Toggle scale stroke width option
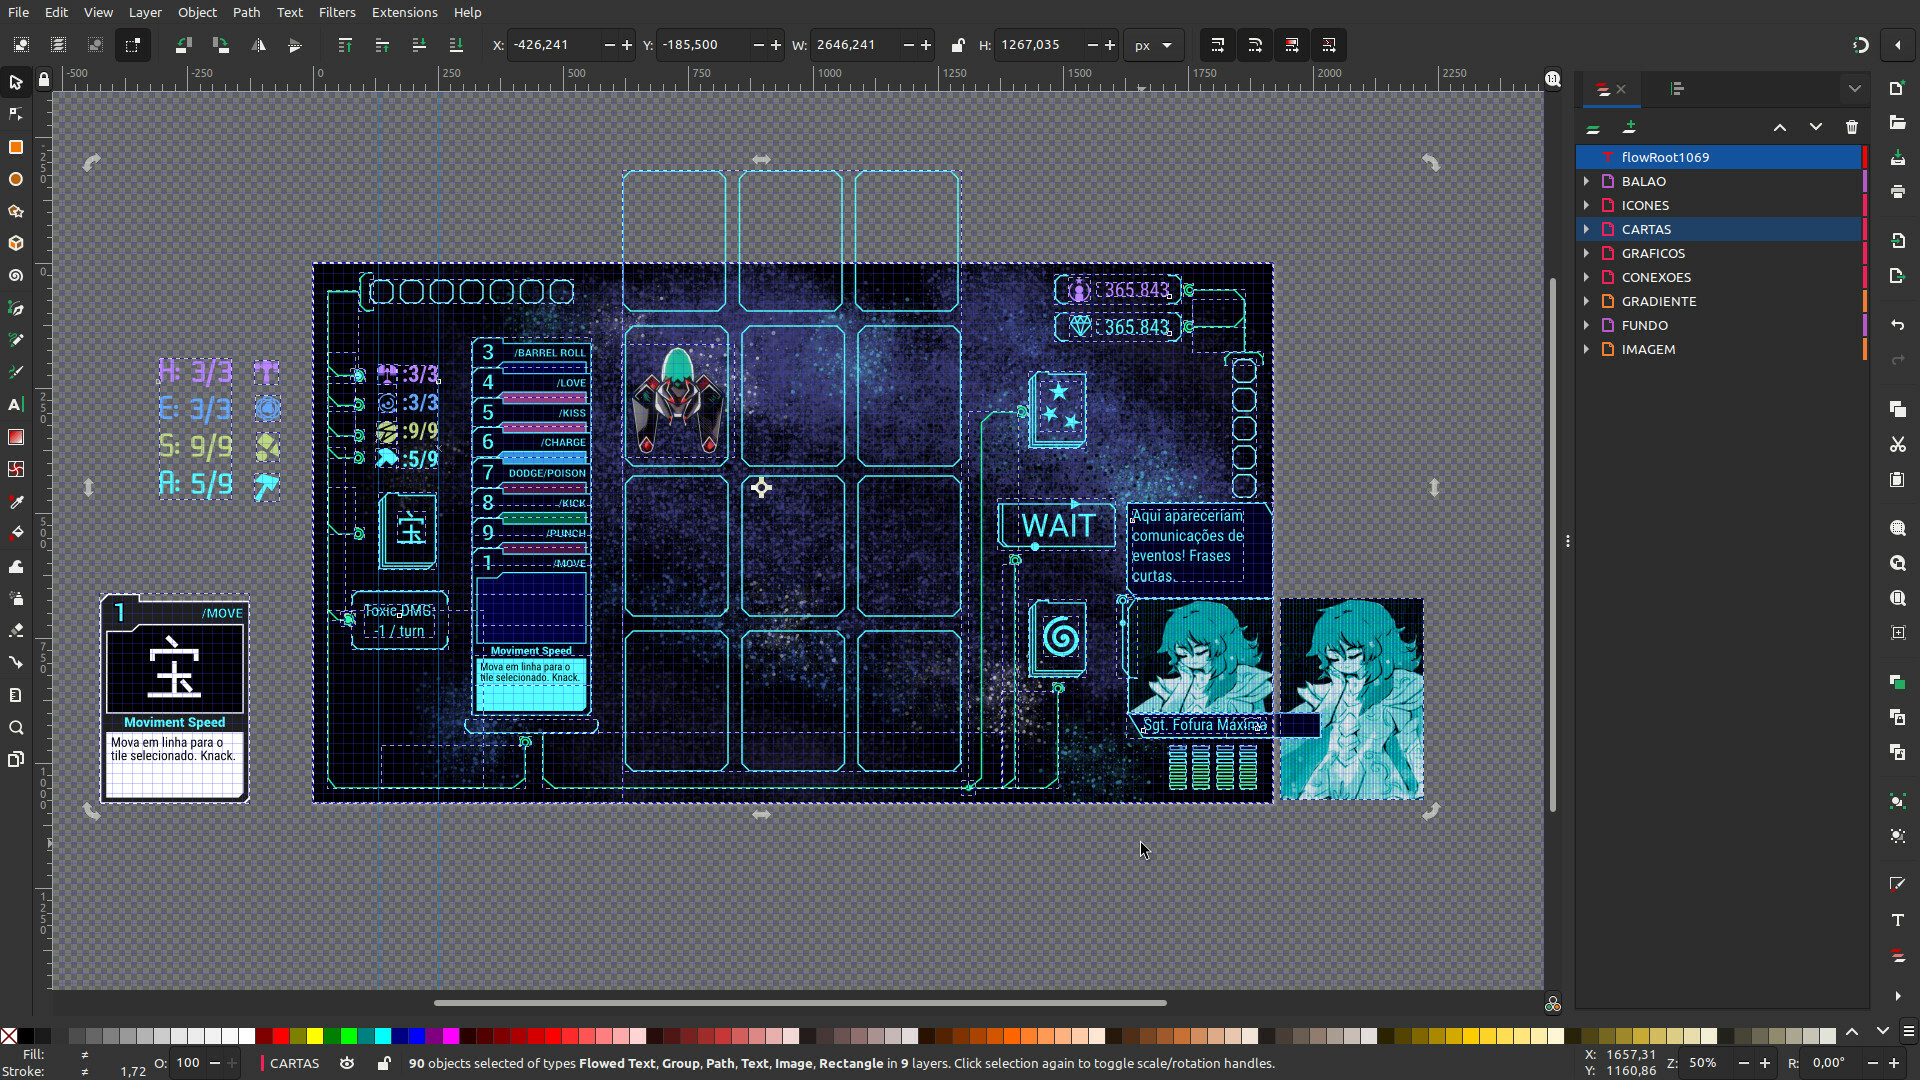This screenshot has height=1080, width=1920. 1218,45
